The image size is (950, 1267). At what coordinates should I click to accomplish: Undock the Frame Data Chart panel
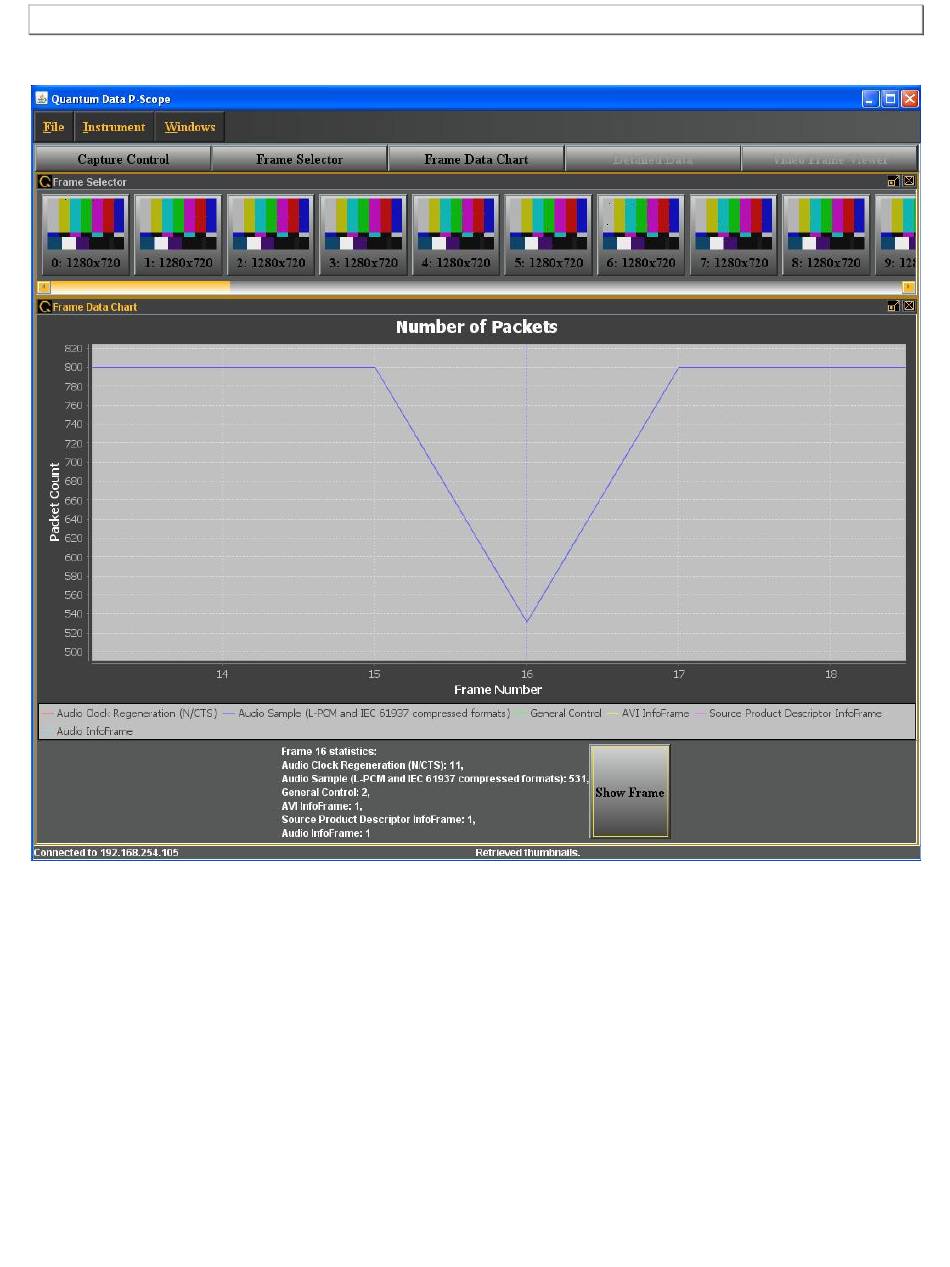pyautogui.click(x=893, y=307)
